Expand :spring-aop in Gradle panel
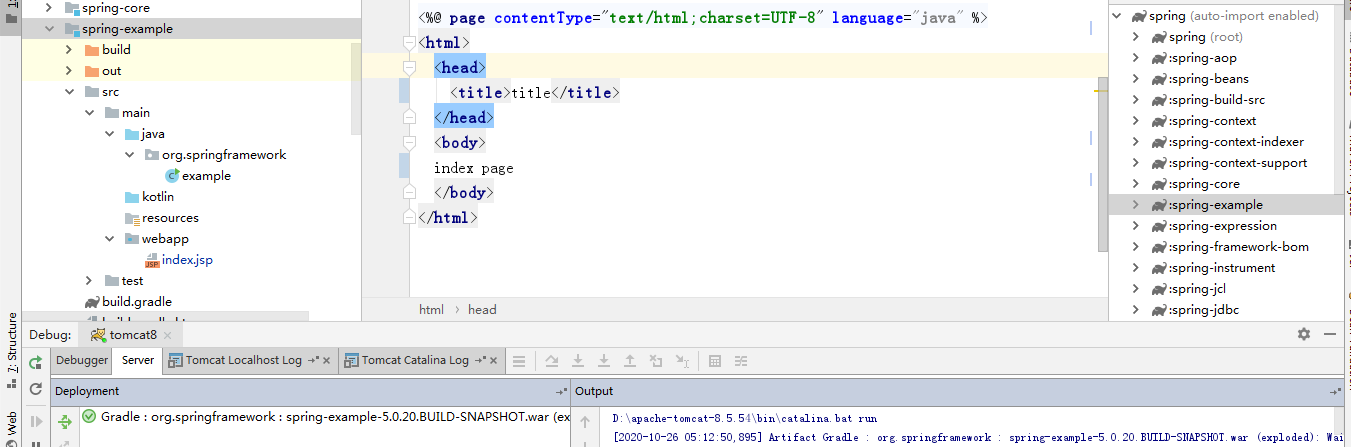 (x=1136, y=58)
